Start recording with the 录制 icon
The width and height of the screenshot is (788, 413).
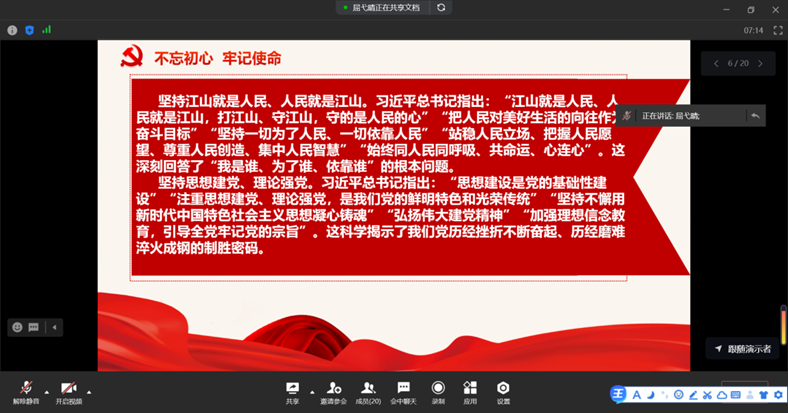click(438, 388)
